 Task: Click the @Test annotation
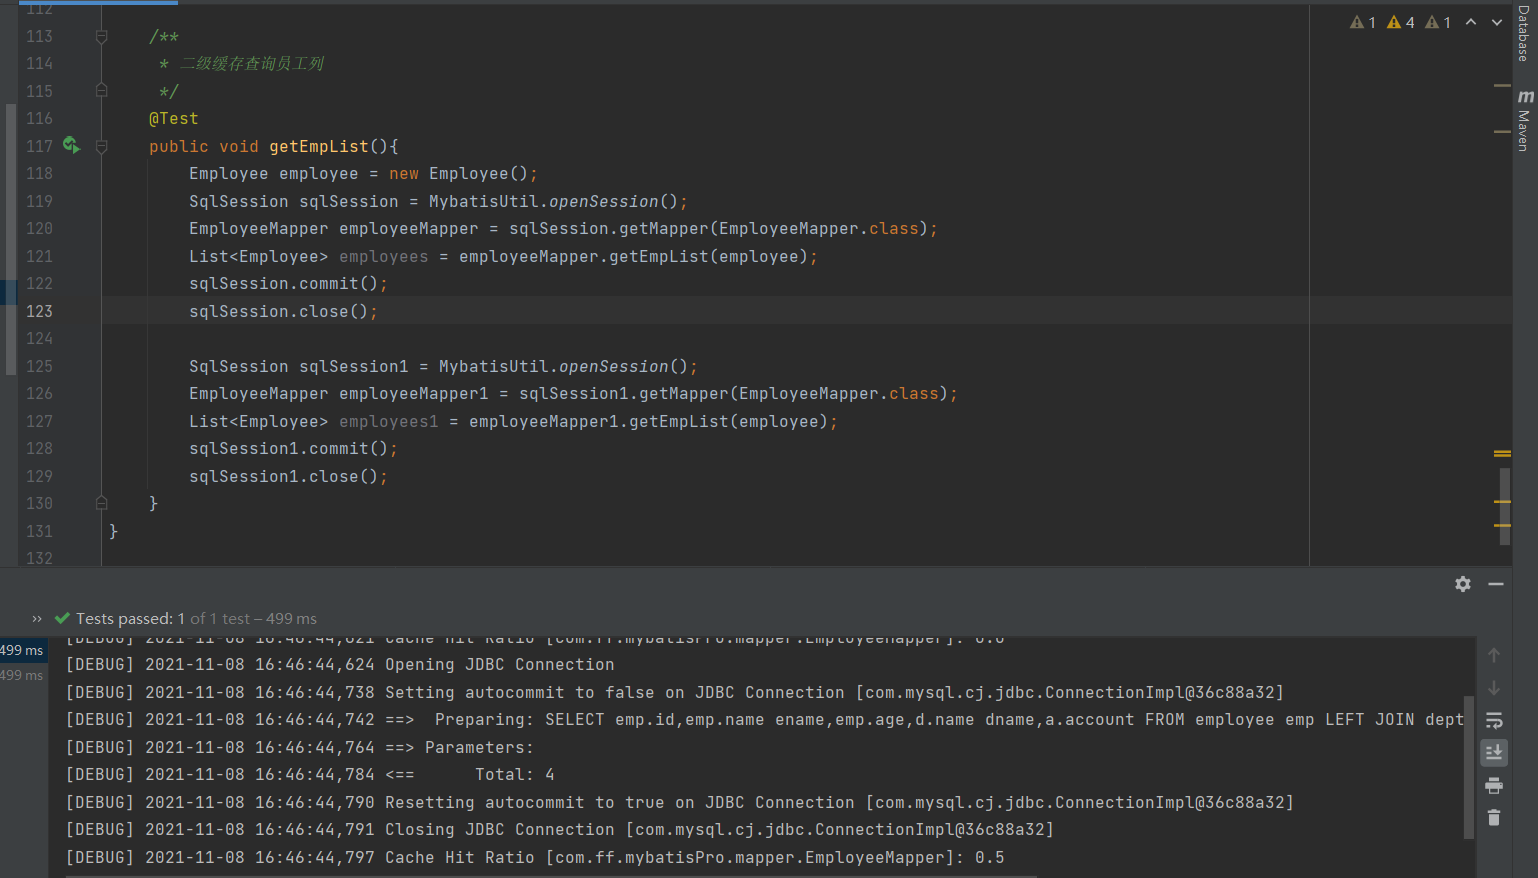click(174, 118)
